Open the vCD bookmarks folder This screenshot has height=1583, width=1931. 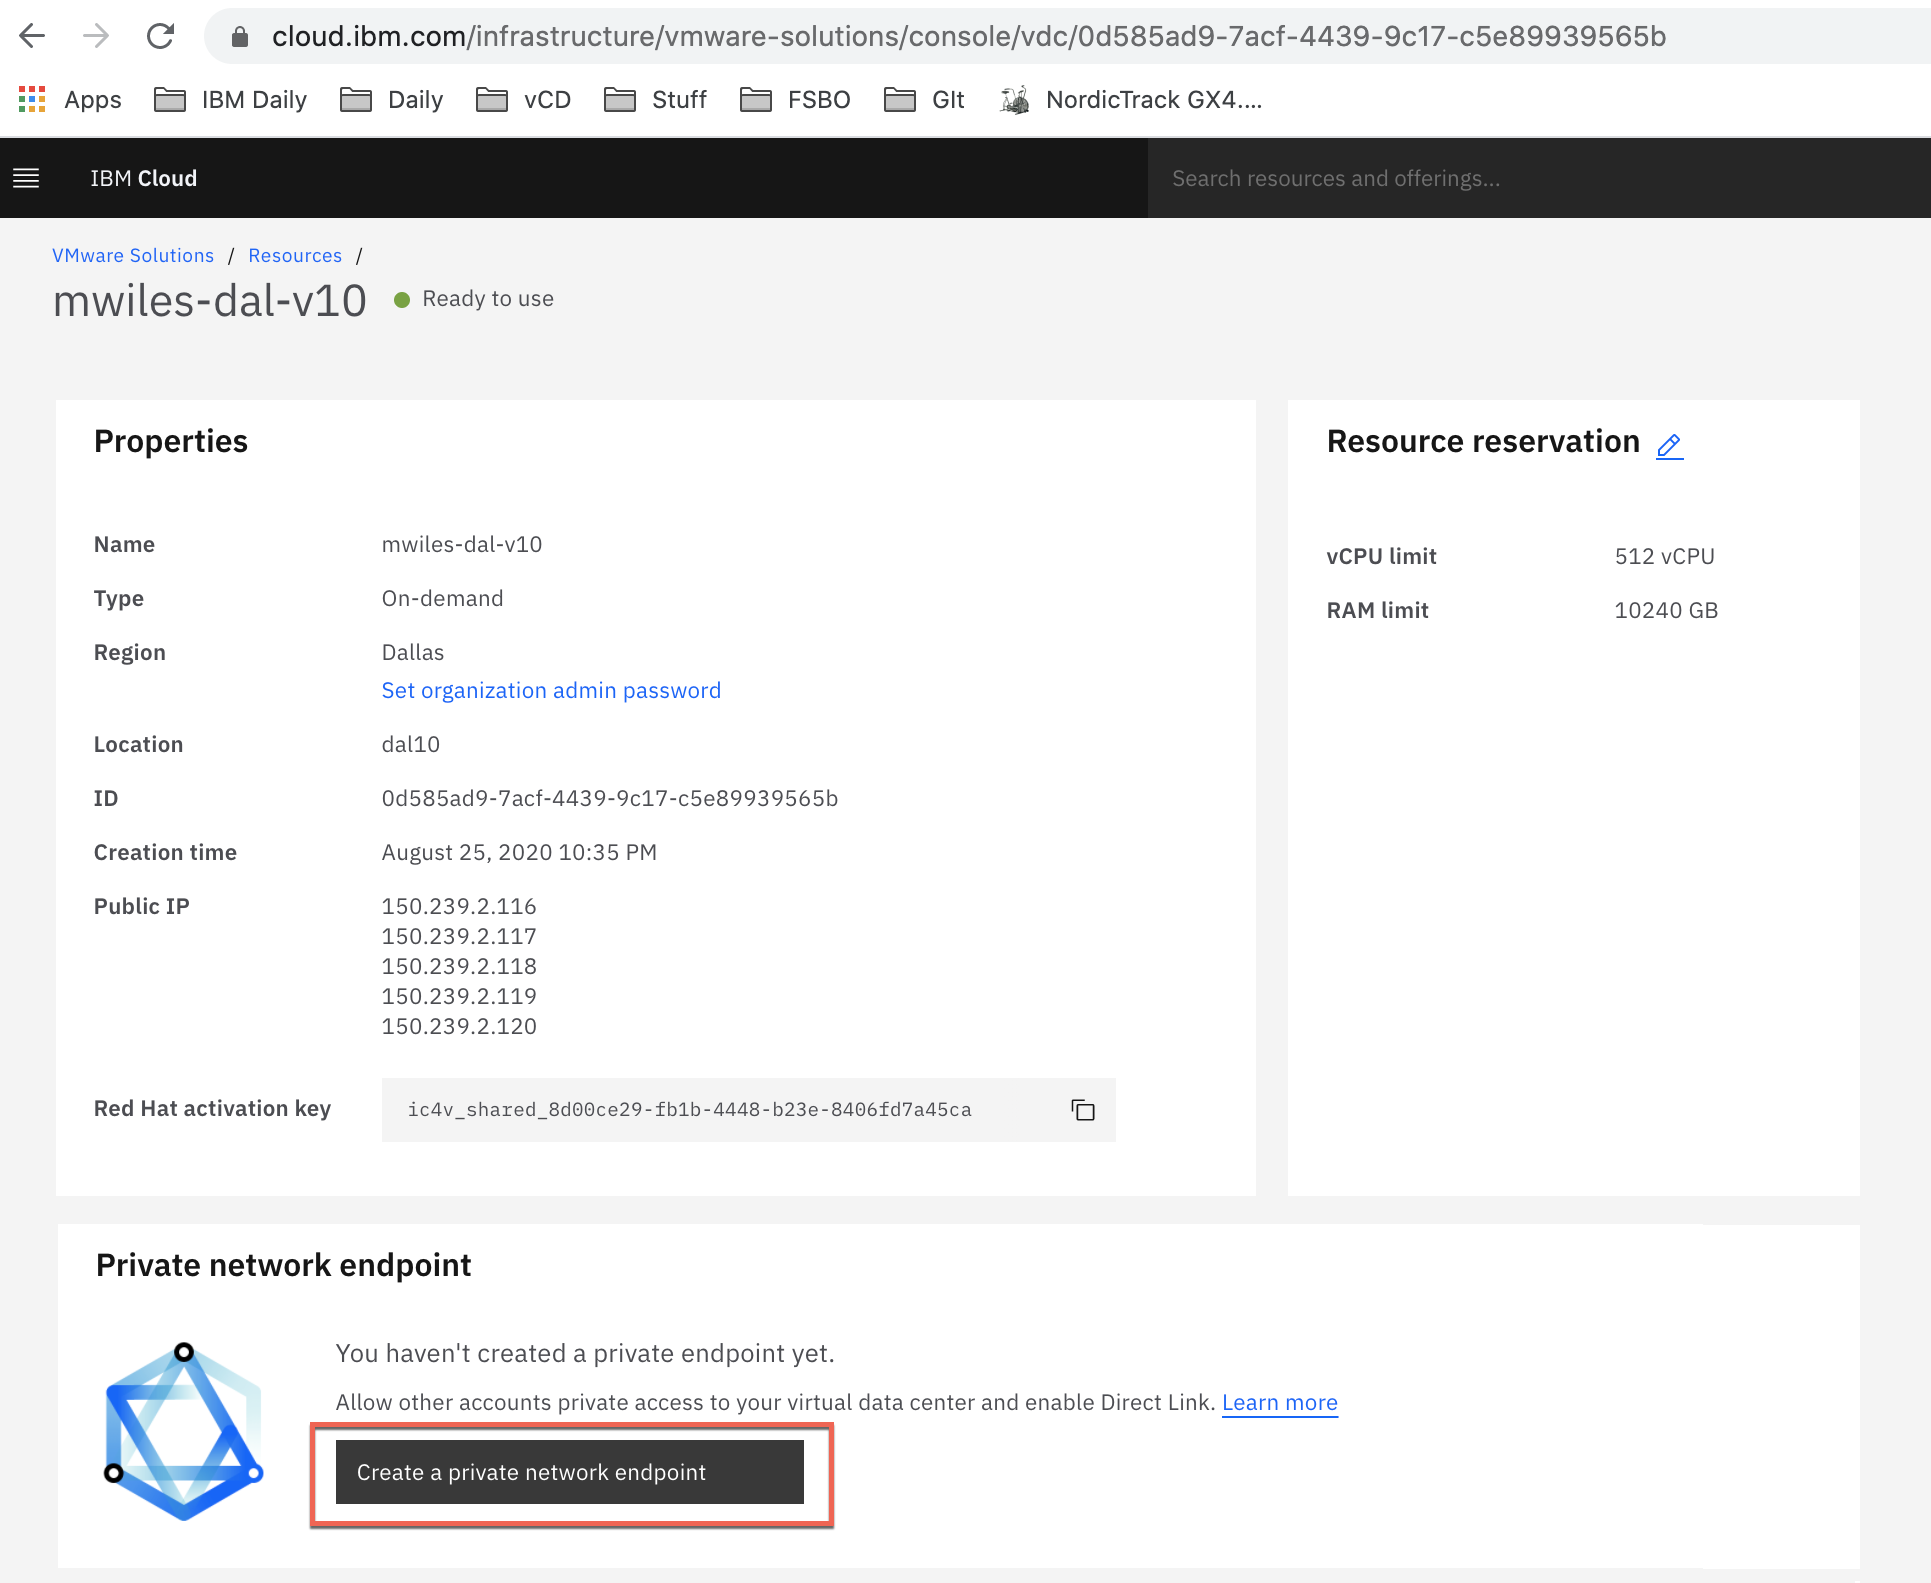point(524,100)
